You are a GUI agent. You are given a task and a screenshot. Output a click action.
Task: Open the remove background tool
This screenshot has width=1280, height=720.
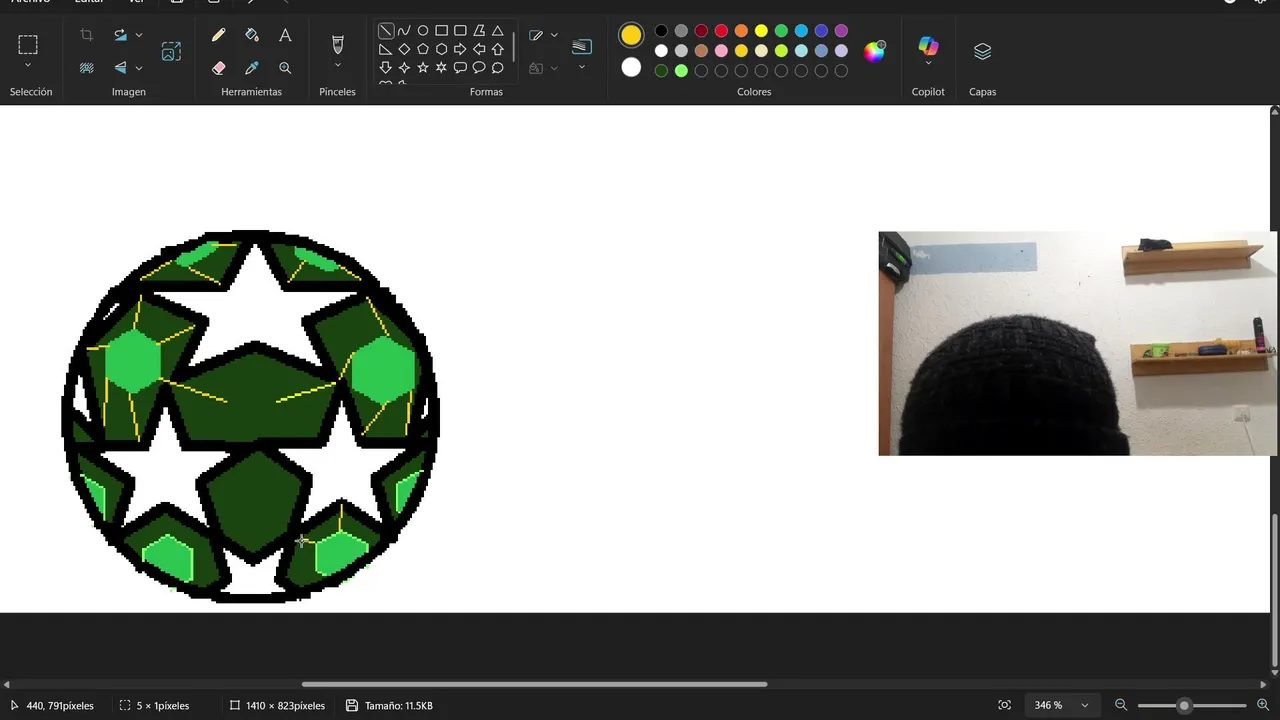click(x=87, y=68)
